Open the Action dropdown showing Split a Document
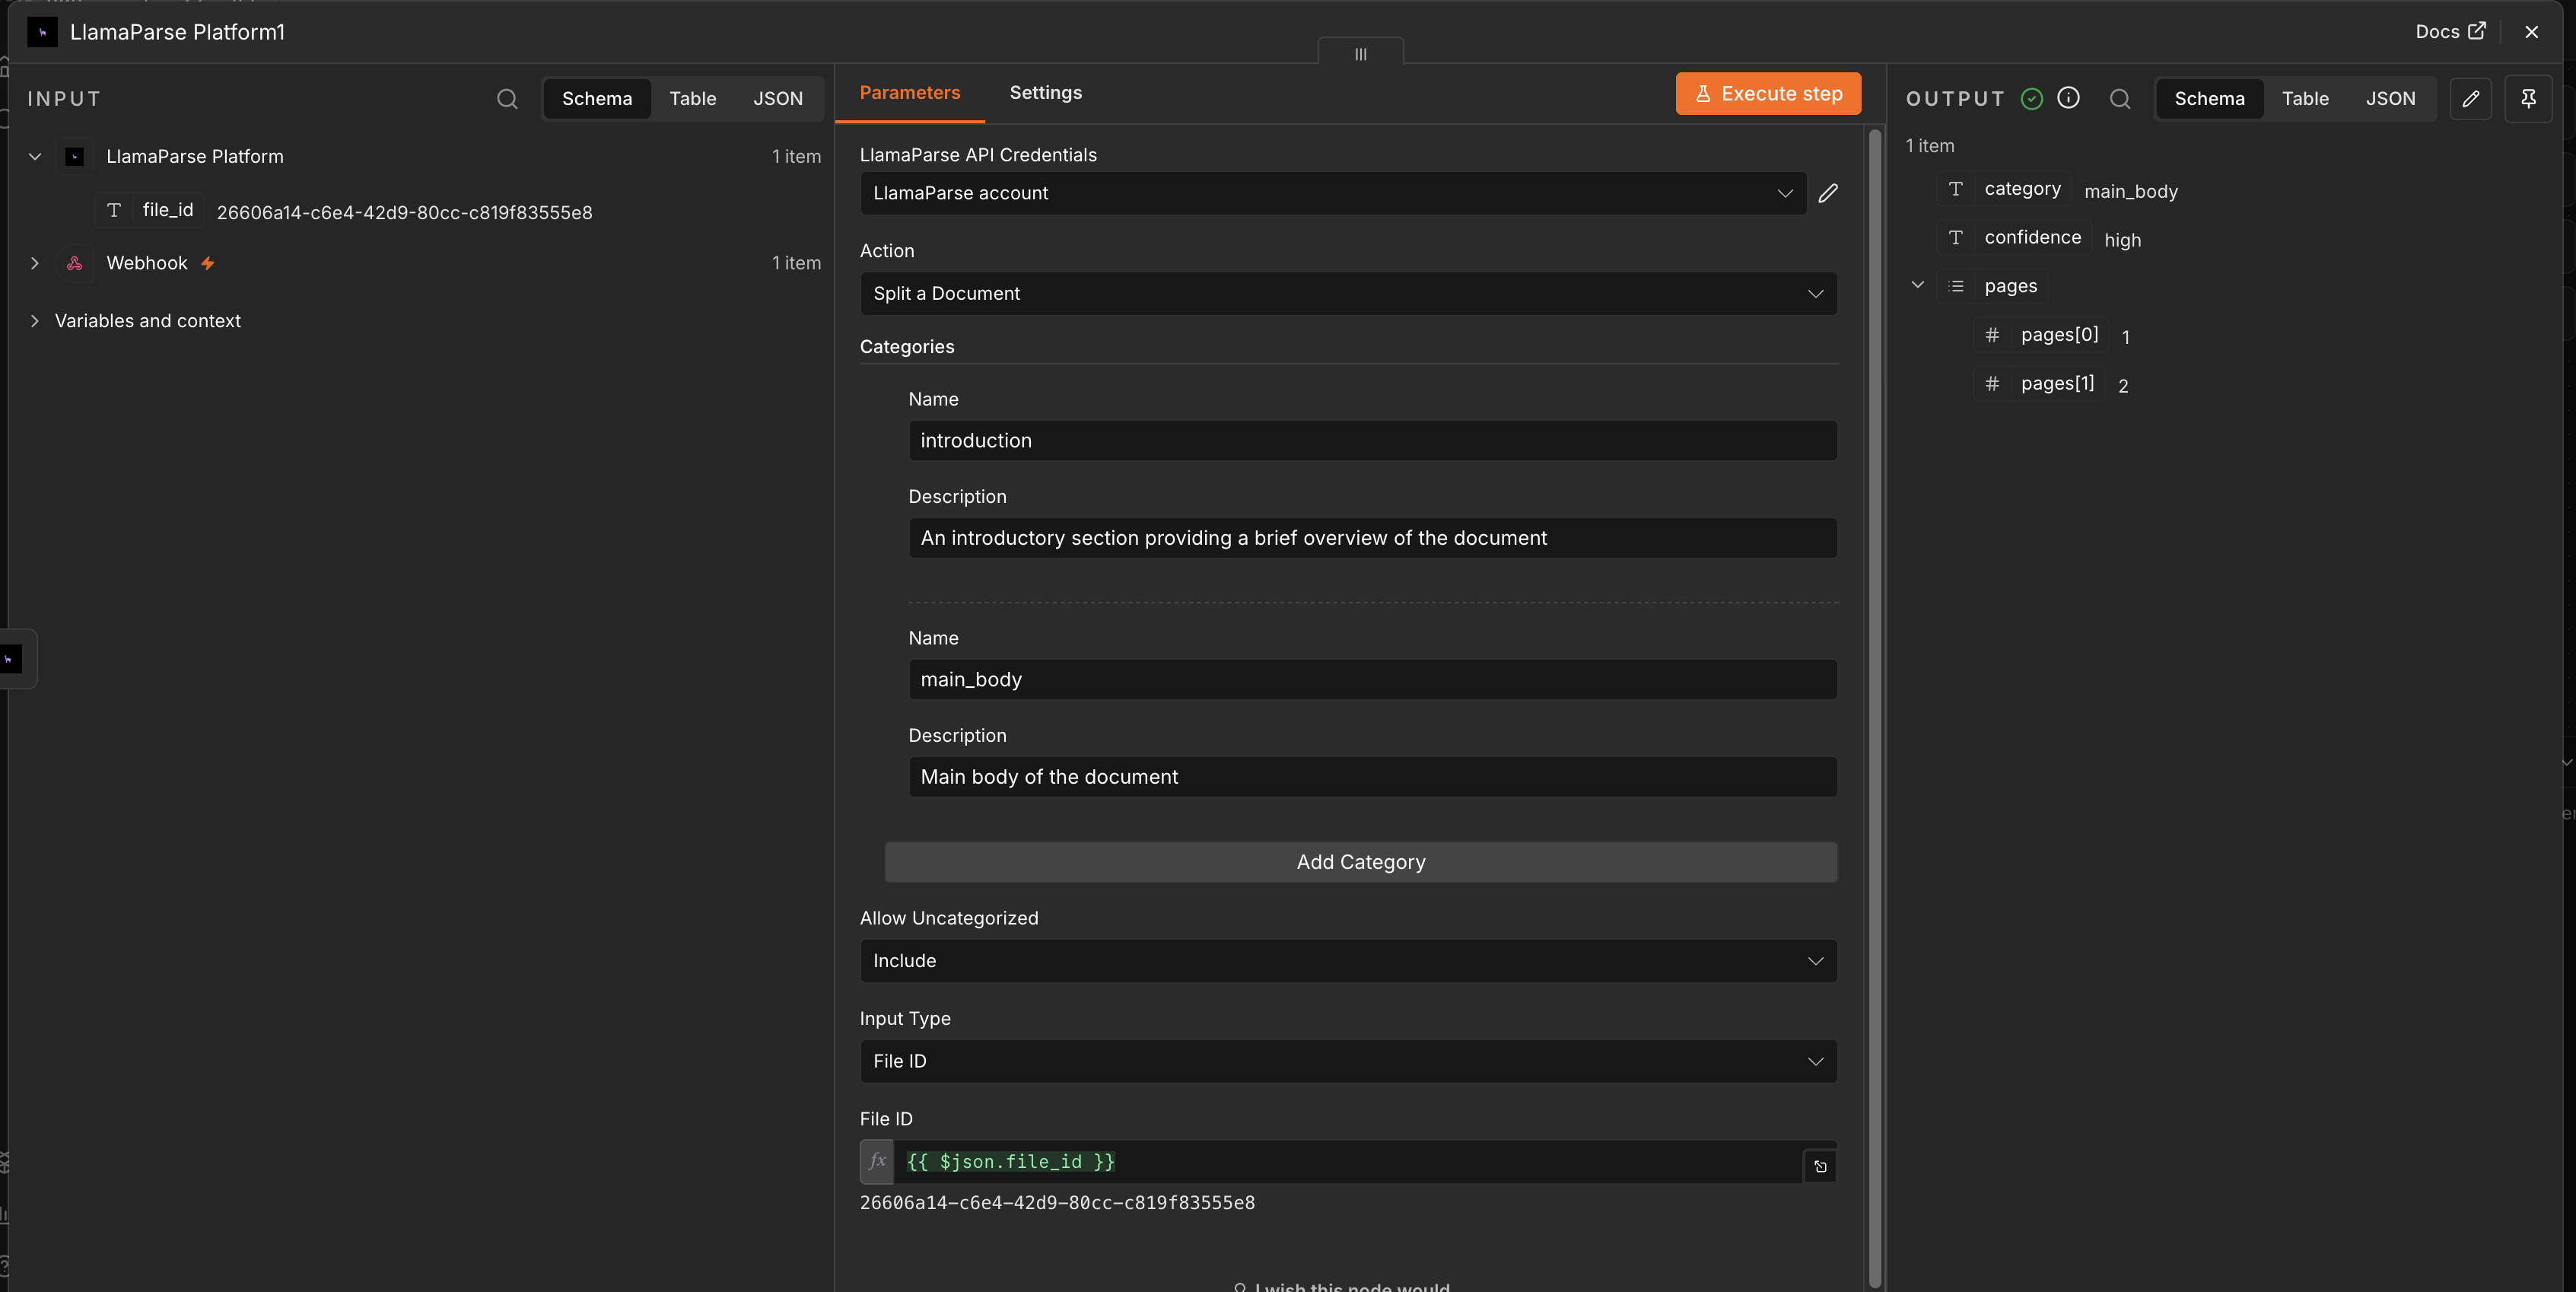 [1348, 293]
